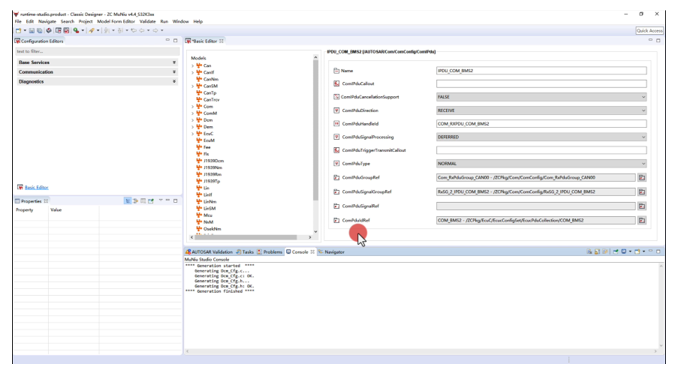Open the Project menu
Viewport: 681px width, 371px height.
[x=86, y=21]
